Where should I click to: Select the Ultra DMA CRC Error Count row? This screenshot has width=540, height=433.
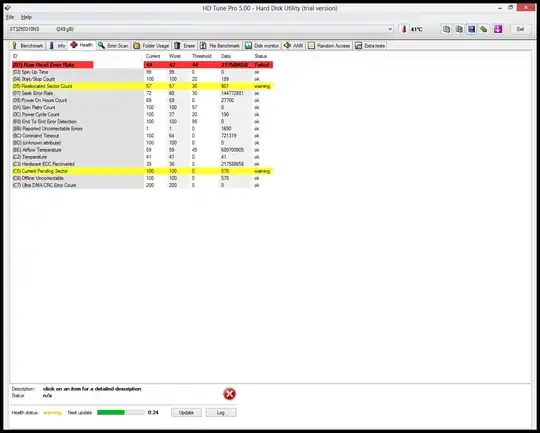pos(143,185)
